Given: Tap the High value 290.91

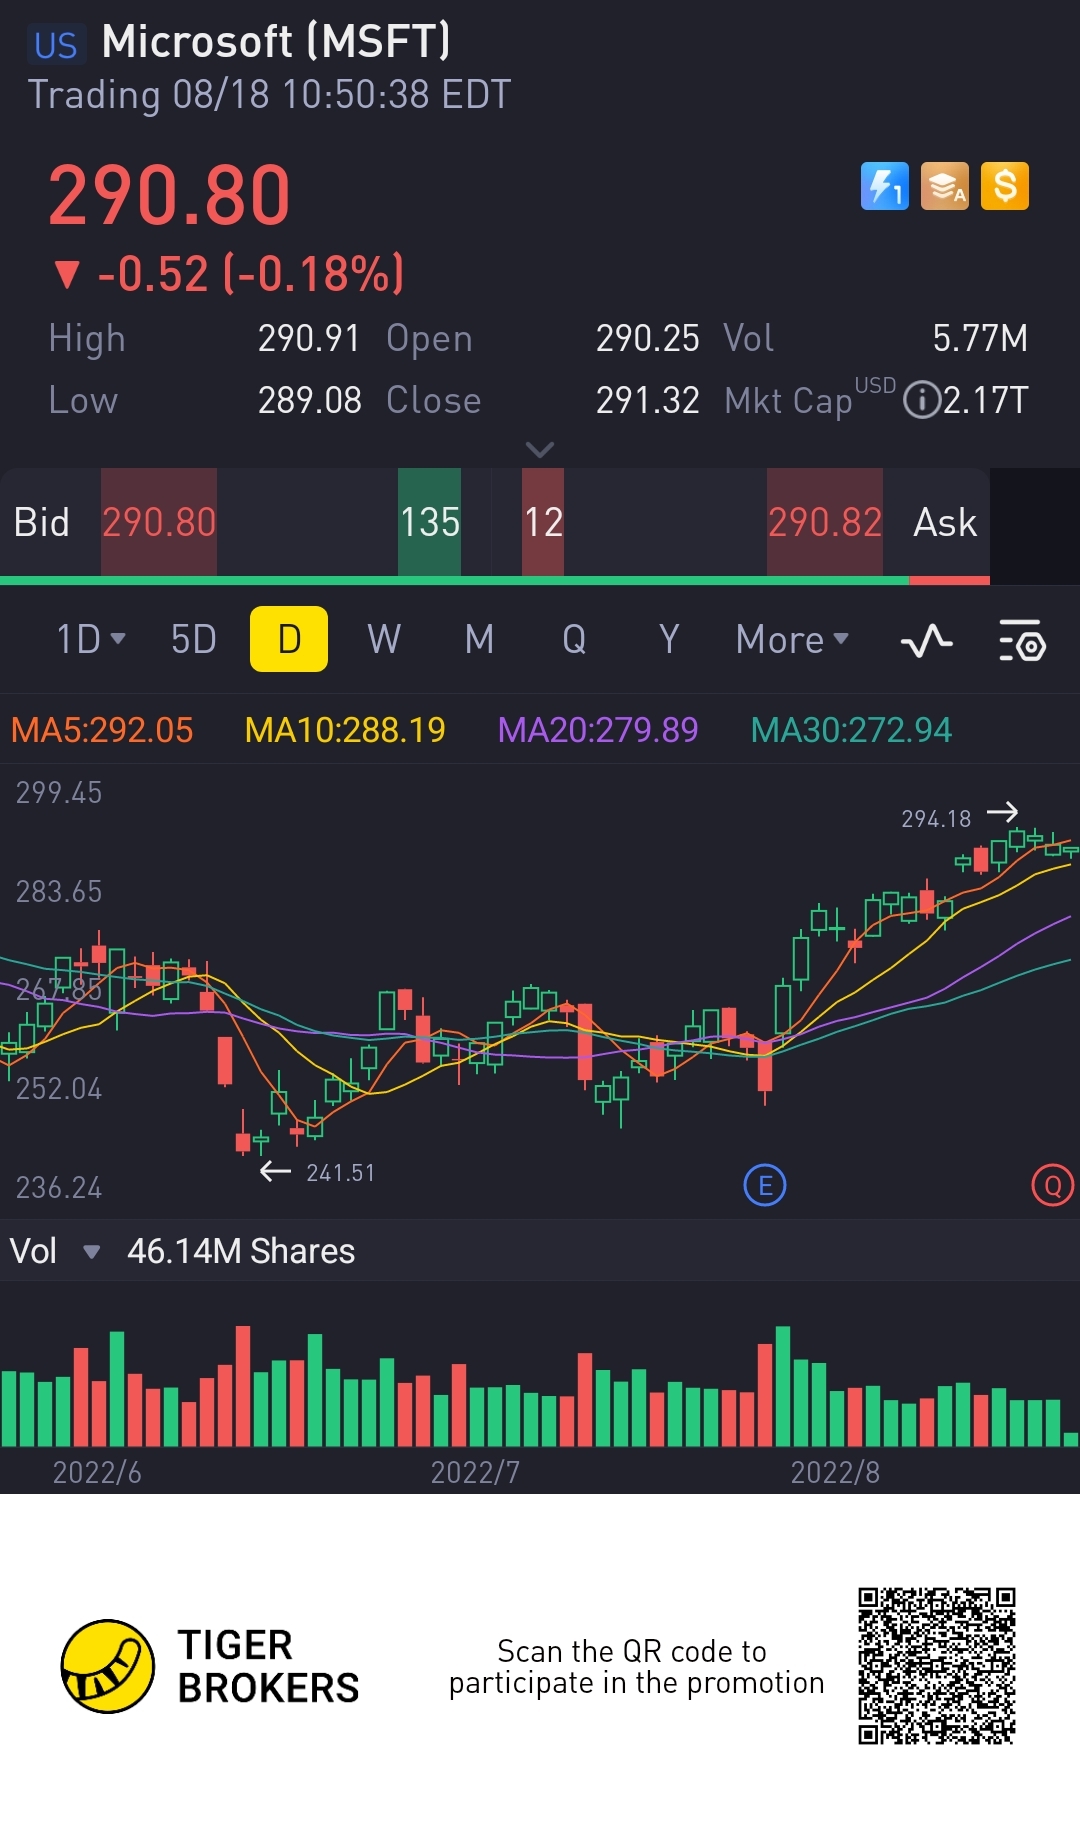Looking at the screenshot, I should pyautogui.click(x=309, y=339).
